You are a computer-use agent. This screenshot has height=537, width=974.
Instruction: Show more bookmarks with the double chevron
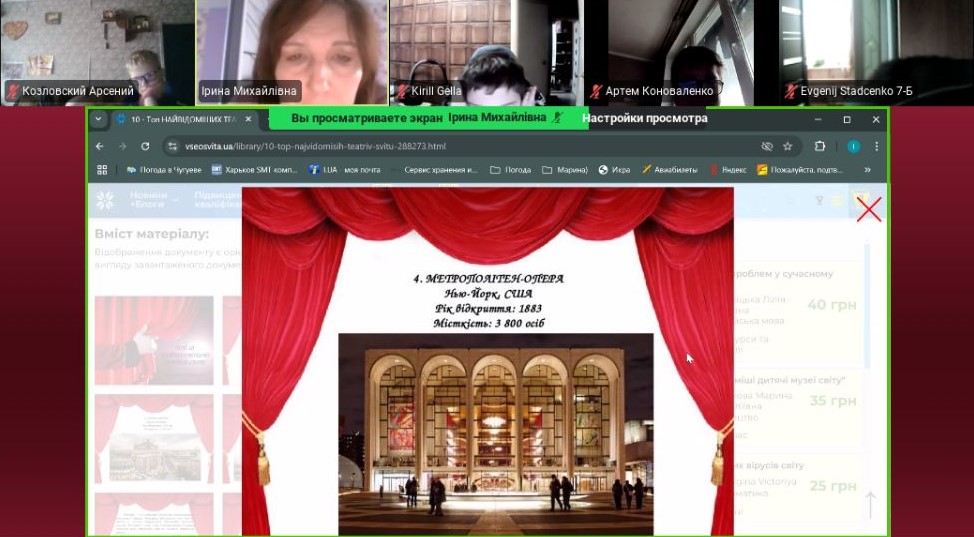(x=867, y=170)
